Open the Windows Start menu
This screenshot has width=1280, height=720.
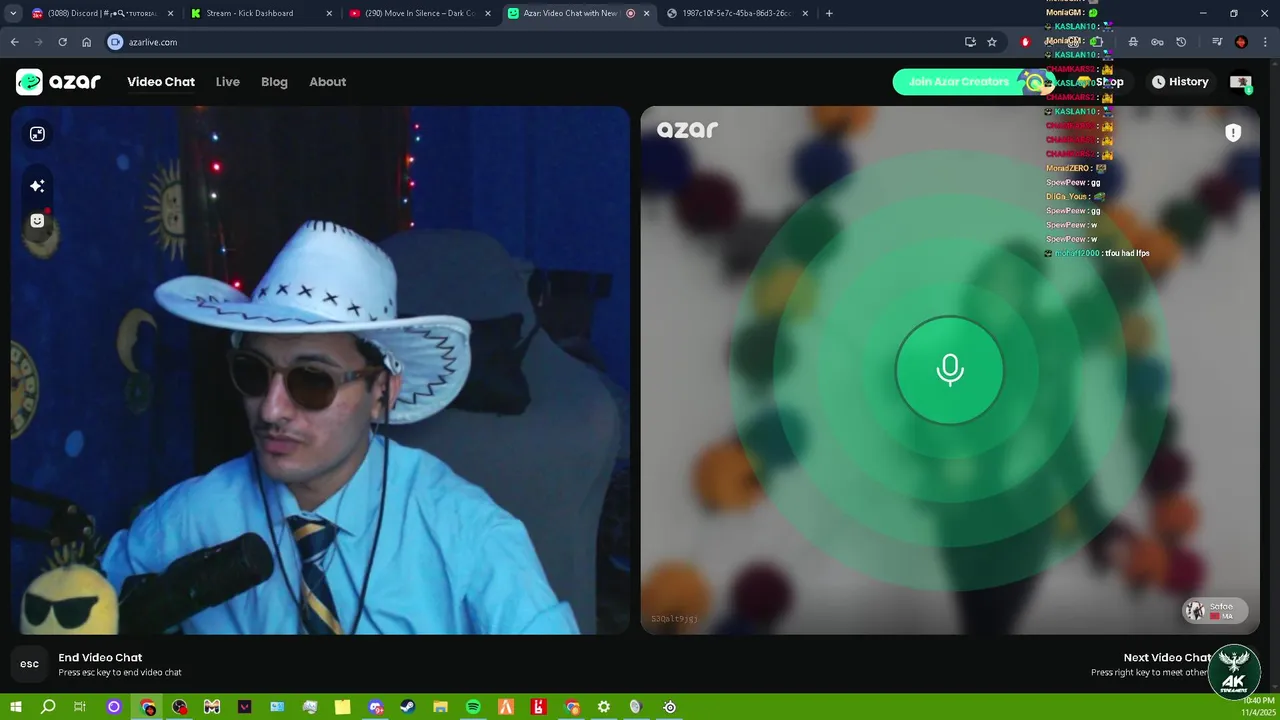(15, 707)
